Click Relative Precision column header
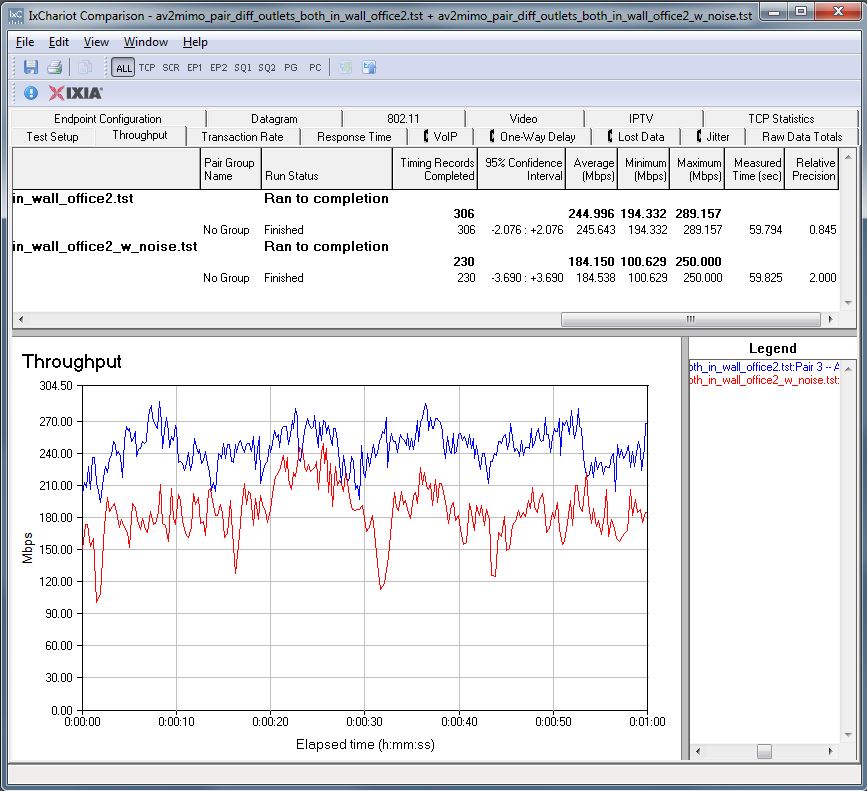 [812, 169]
